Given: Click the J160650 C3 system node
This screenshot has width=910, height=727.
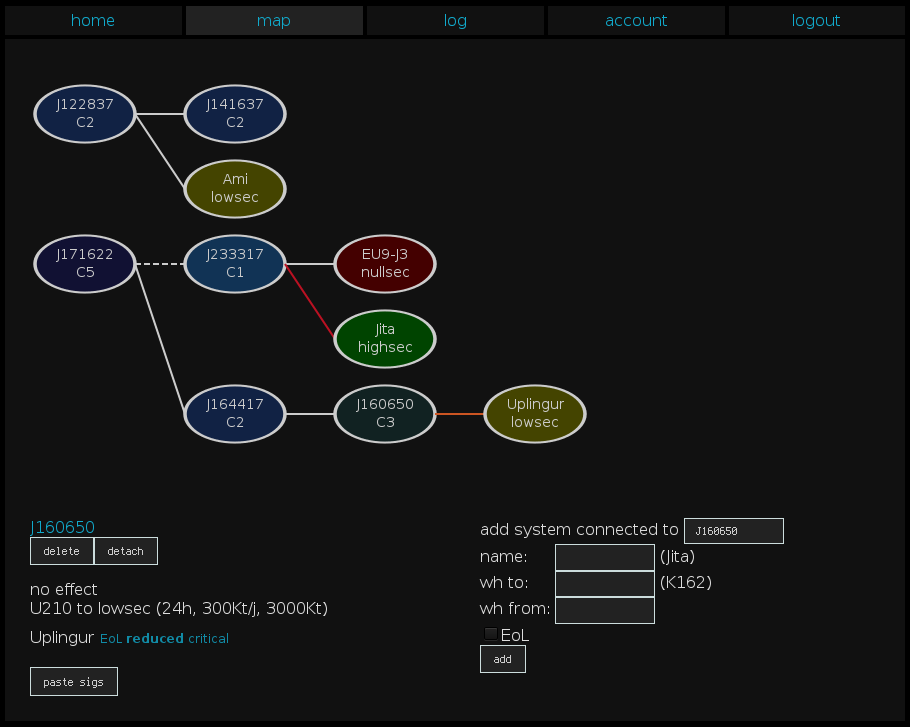Looking at the screenshot, I should coord(385,414).
